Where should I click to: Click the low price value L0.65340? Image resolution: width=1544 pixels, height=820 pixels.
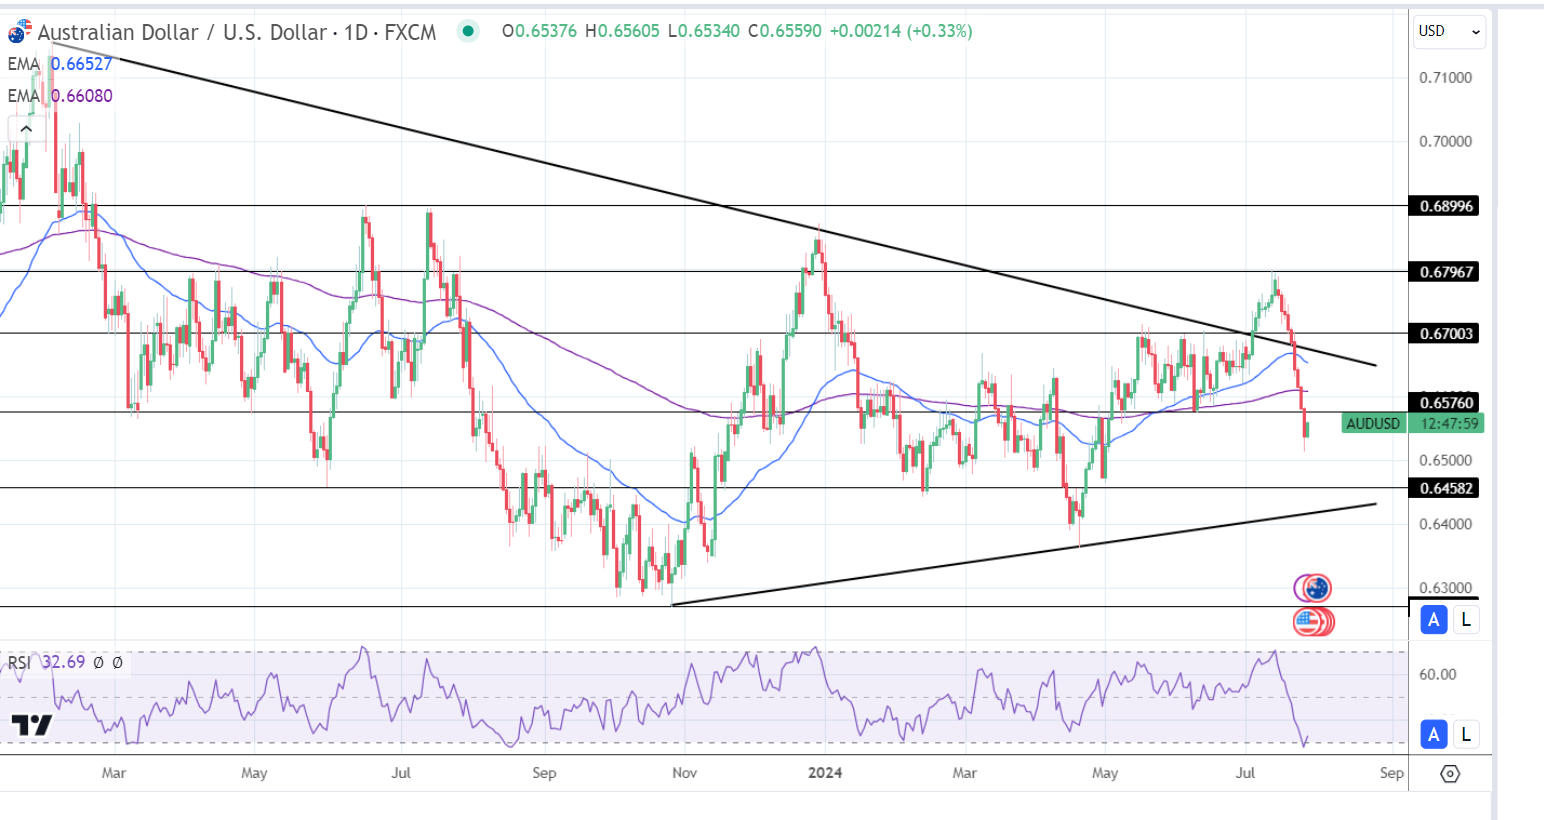click(x=703, y=31)
